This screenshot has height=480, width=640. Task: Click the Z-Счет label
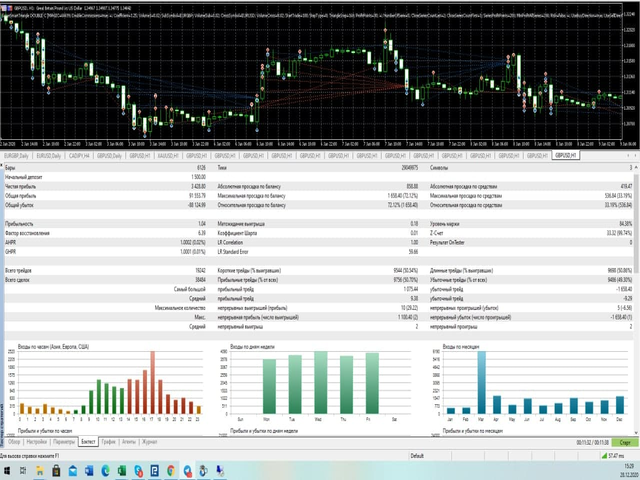coord(437,233)
